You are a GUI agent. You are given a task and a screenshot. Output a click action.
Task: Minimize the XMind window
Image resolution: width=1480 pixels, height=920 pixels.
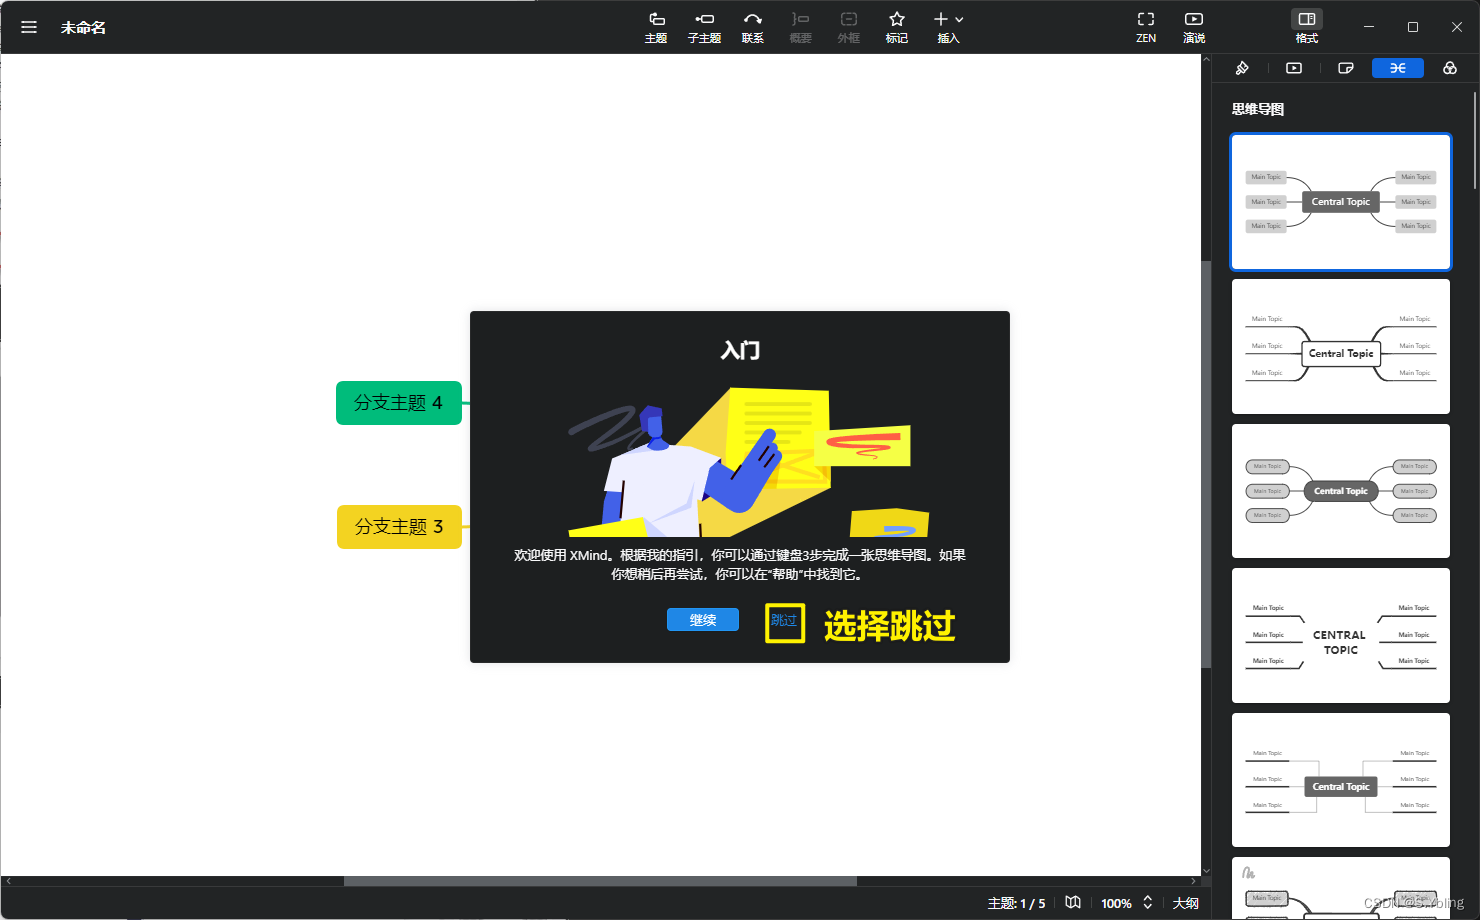tap(1369, 27)
